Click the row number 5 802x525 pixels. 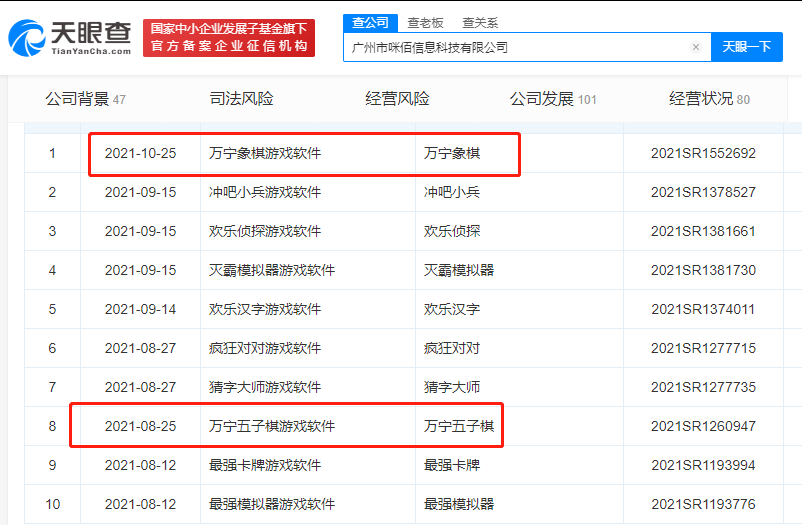[x=52, y=309]
